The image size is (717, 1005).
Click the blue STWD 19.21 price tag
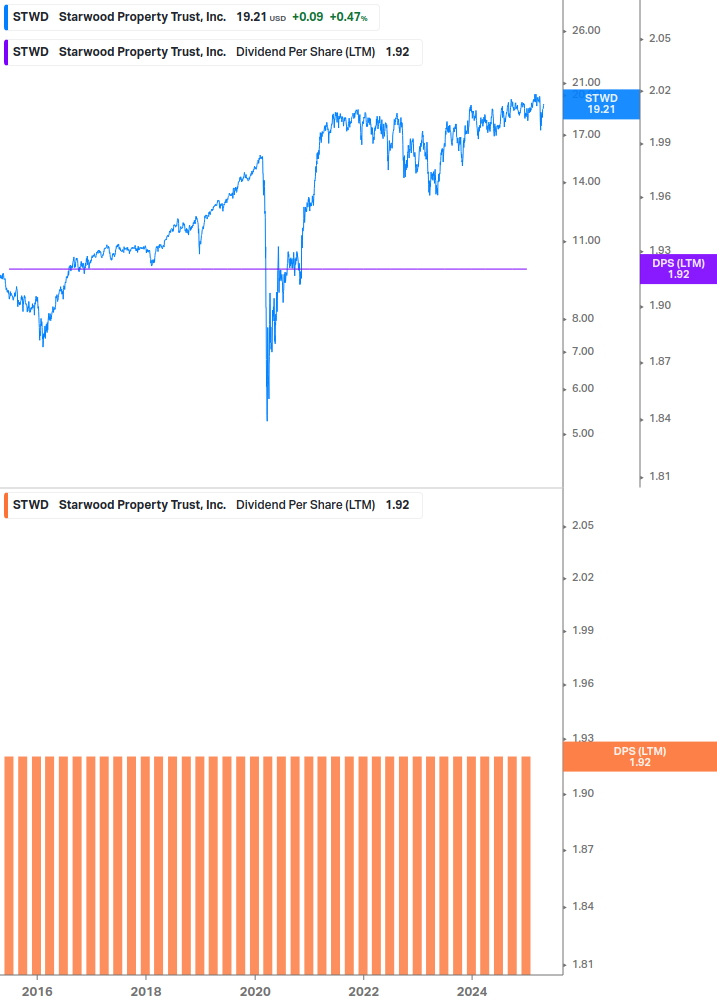pyautogui.click(x=601, y=104)
